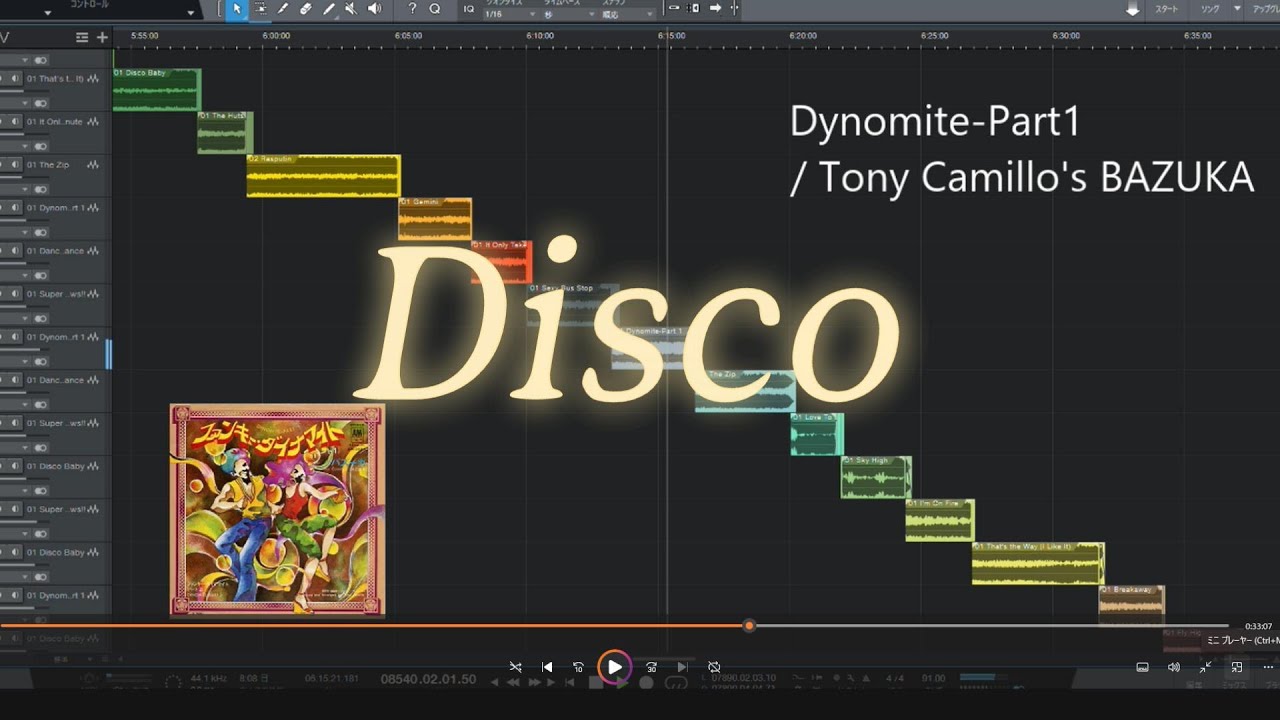The width and height of the screenshot is (1280, 720).
Task: Open the Start tab at top right
Action: click(x=1167, y=9)
